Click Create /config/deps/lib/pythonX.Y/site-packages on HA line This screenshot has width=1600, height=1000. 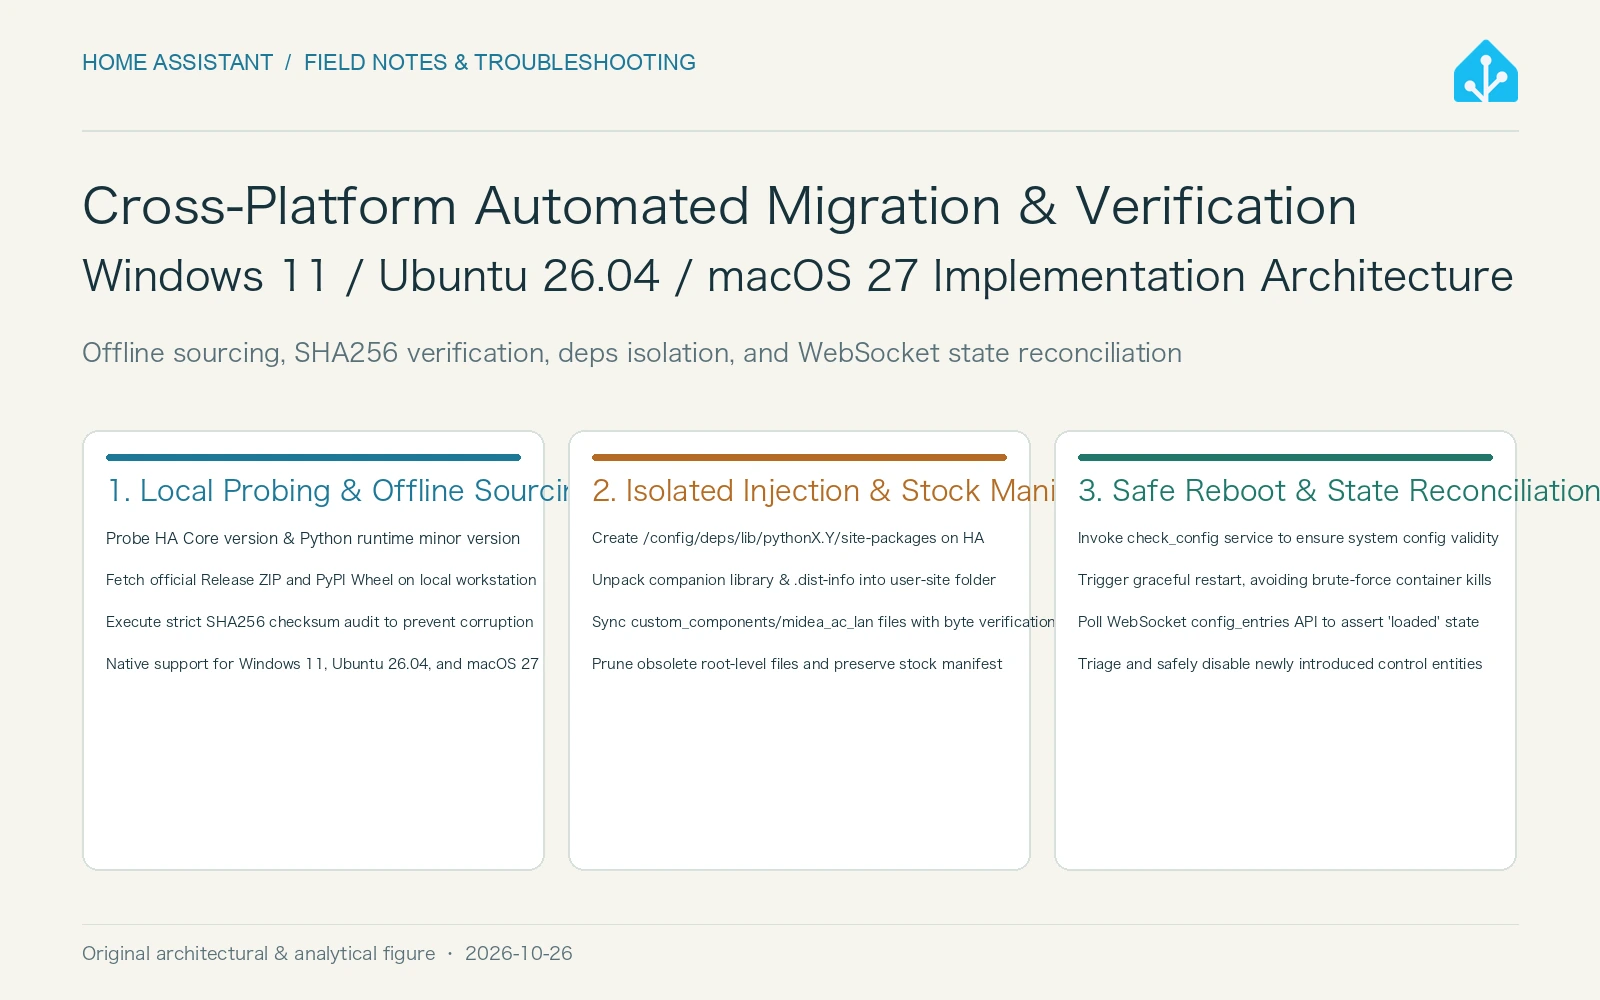(788, 538)
